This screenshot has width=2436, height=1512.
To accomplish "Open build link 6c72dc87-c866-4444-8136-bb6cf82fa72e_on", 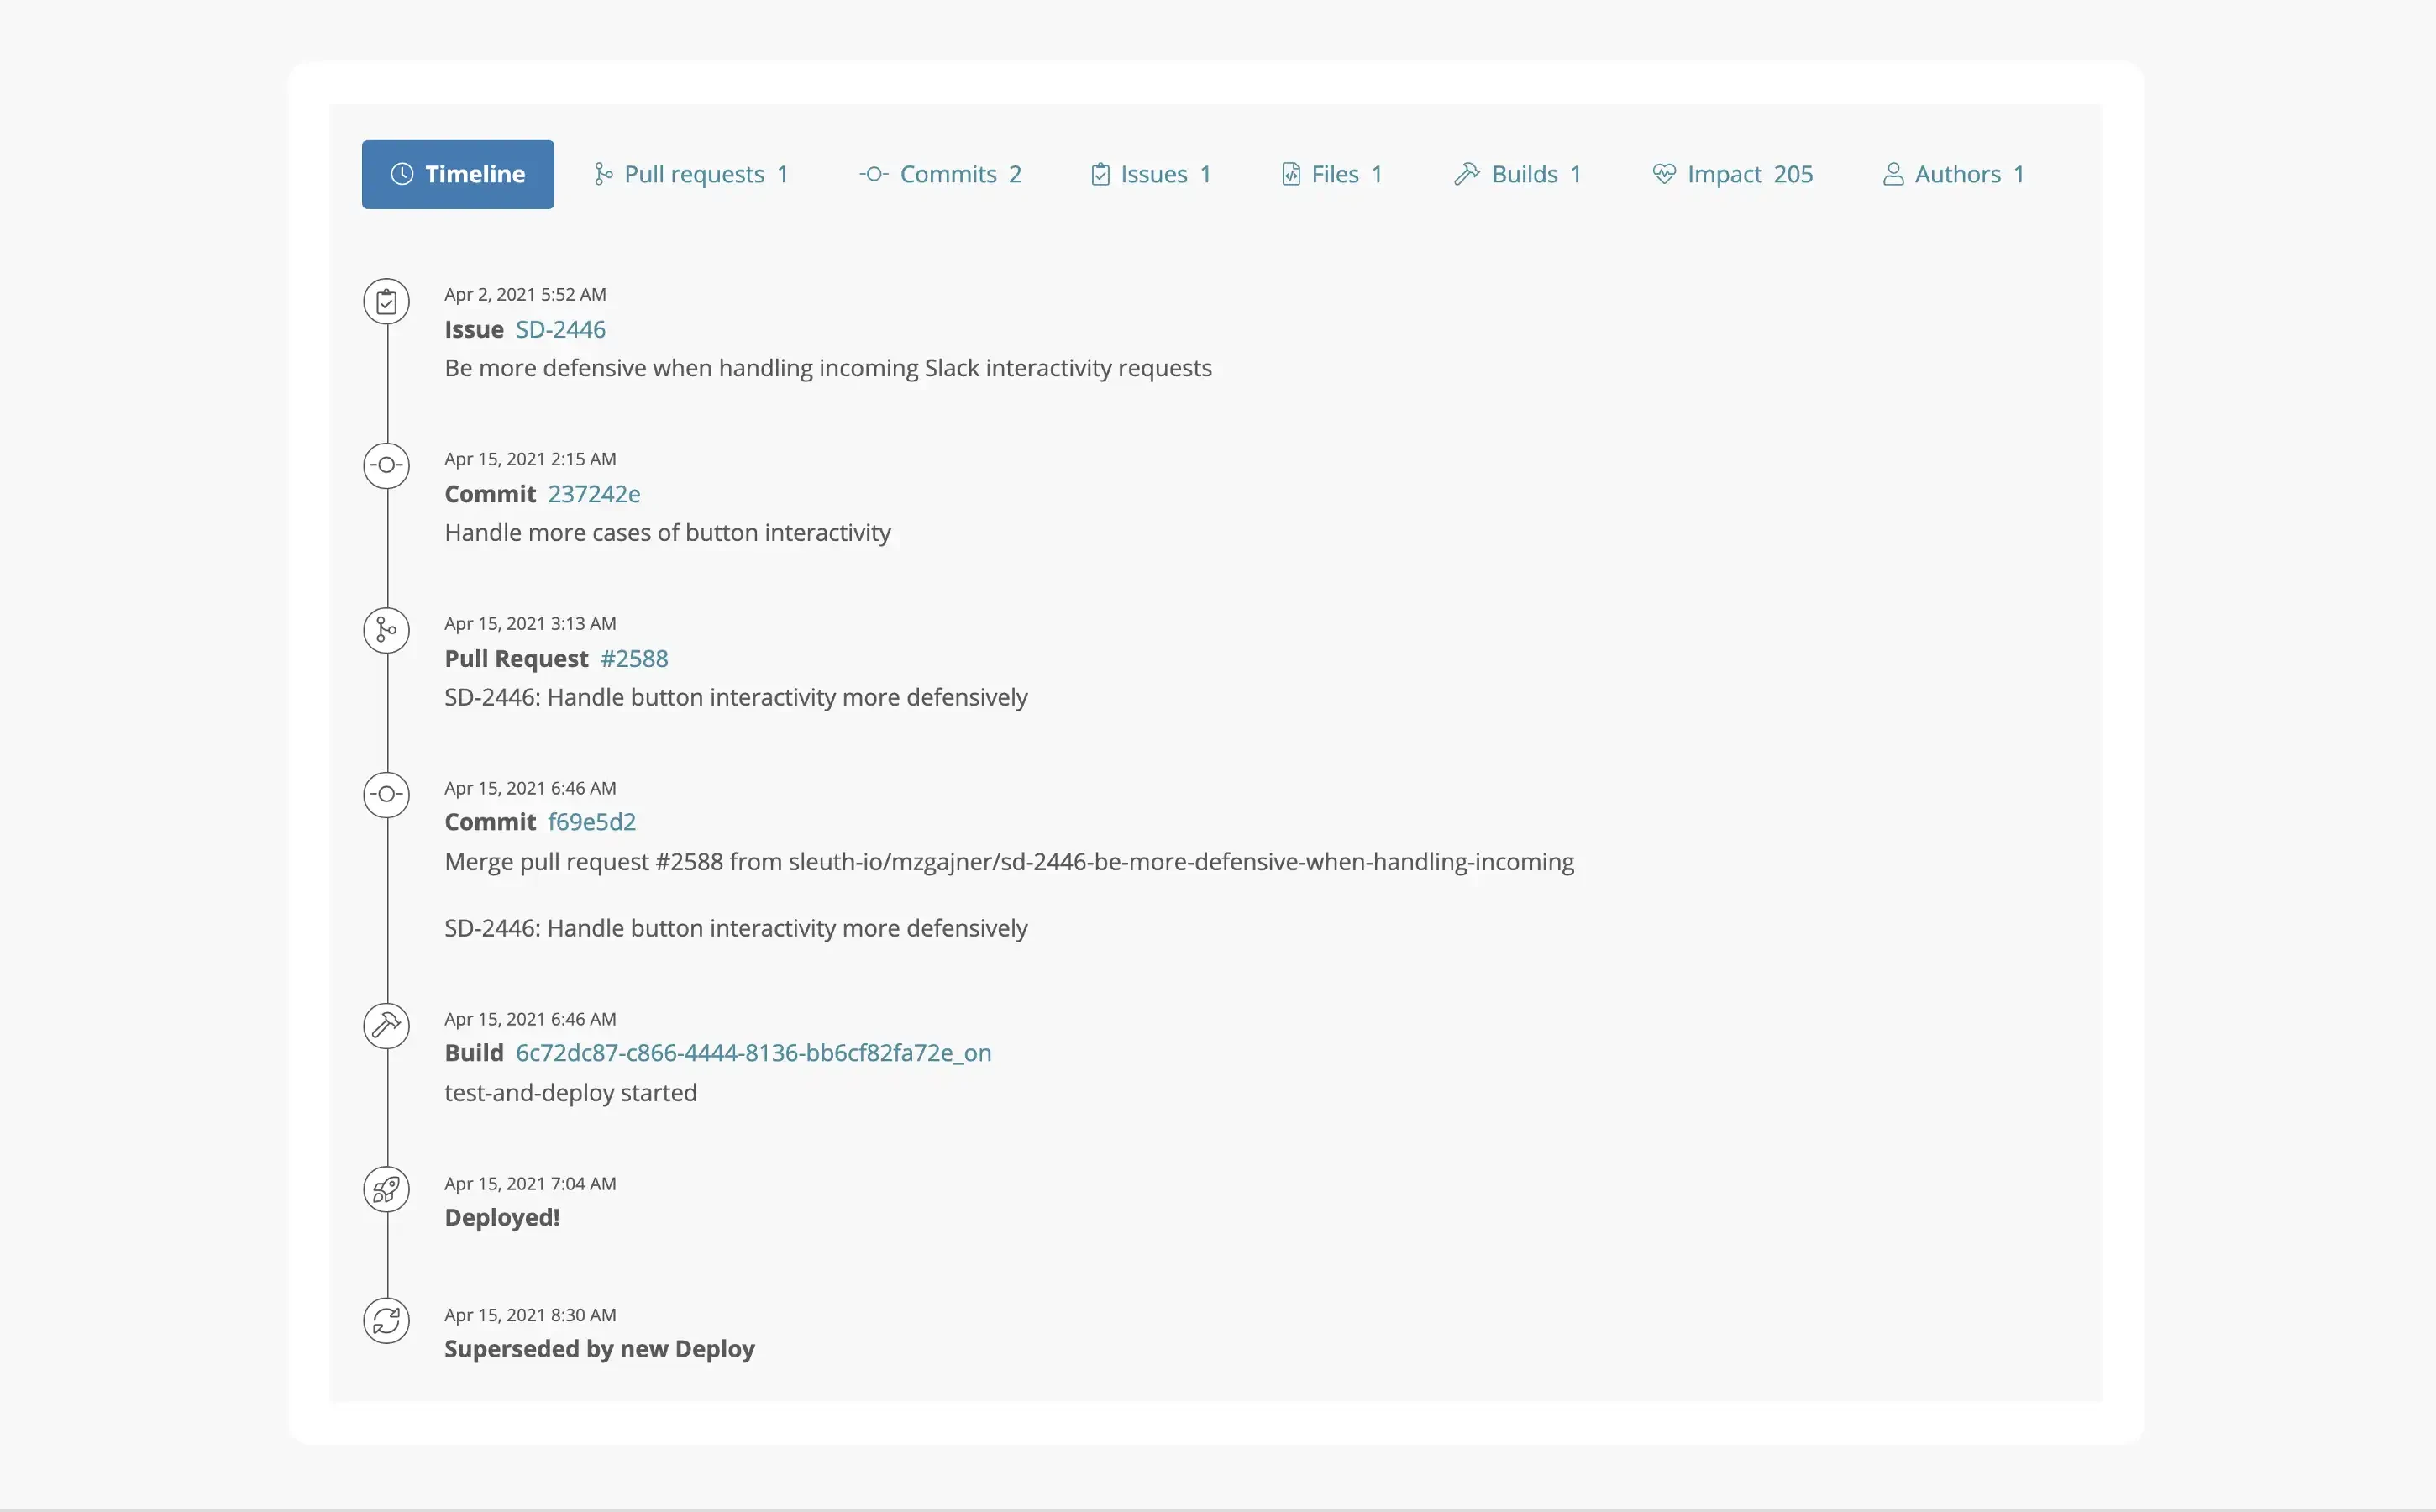I will tap(753, 1053).
